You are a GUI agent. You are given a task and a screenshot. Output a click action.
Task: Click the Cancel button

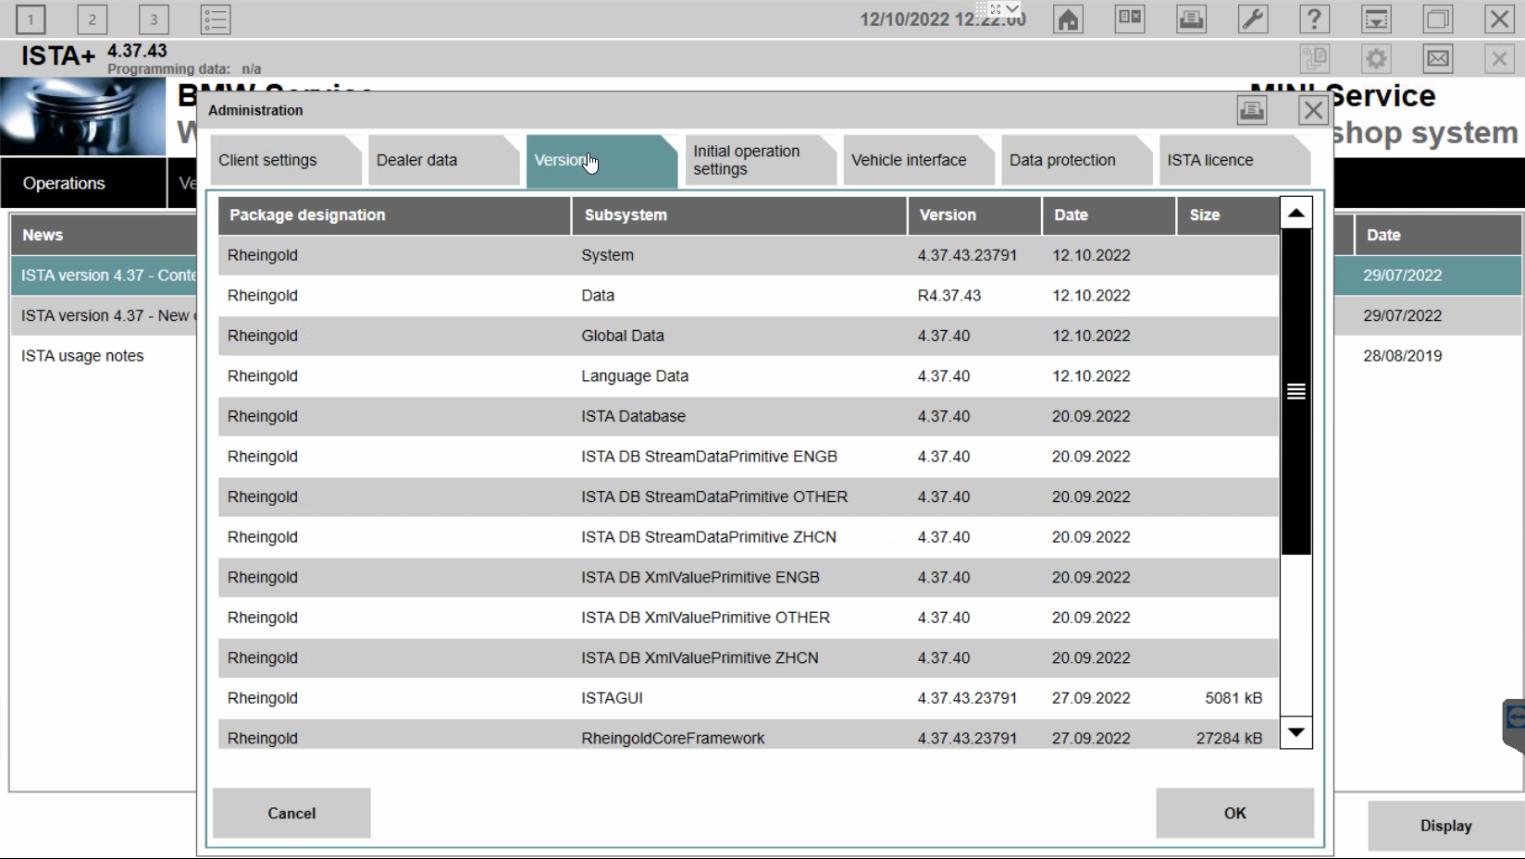[291, 813]
